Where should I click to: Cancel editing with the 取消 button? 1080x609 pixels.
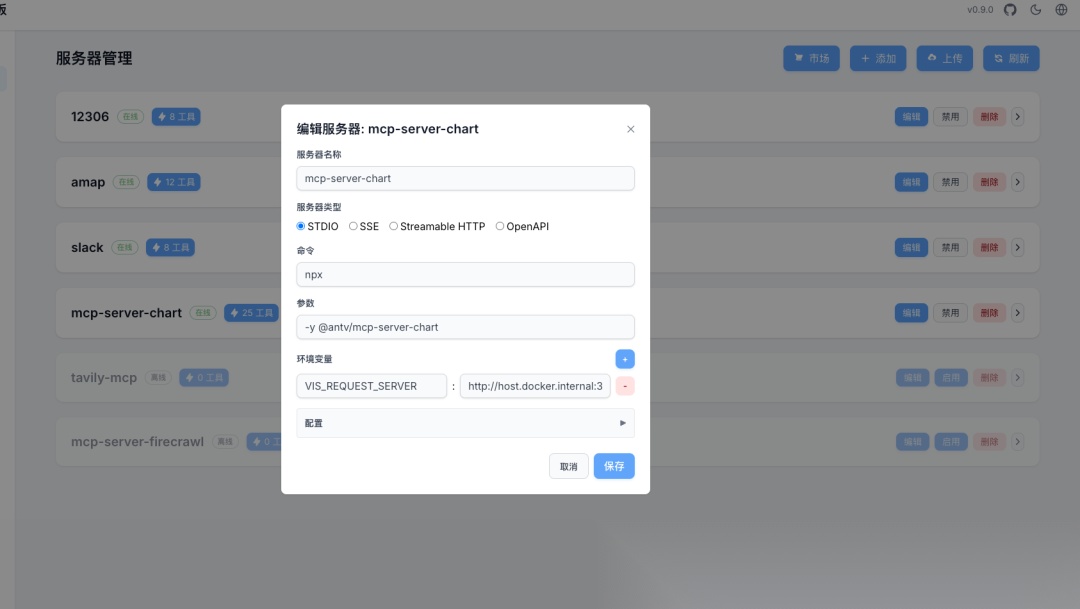click(568, 465)
